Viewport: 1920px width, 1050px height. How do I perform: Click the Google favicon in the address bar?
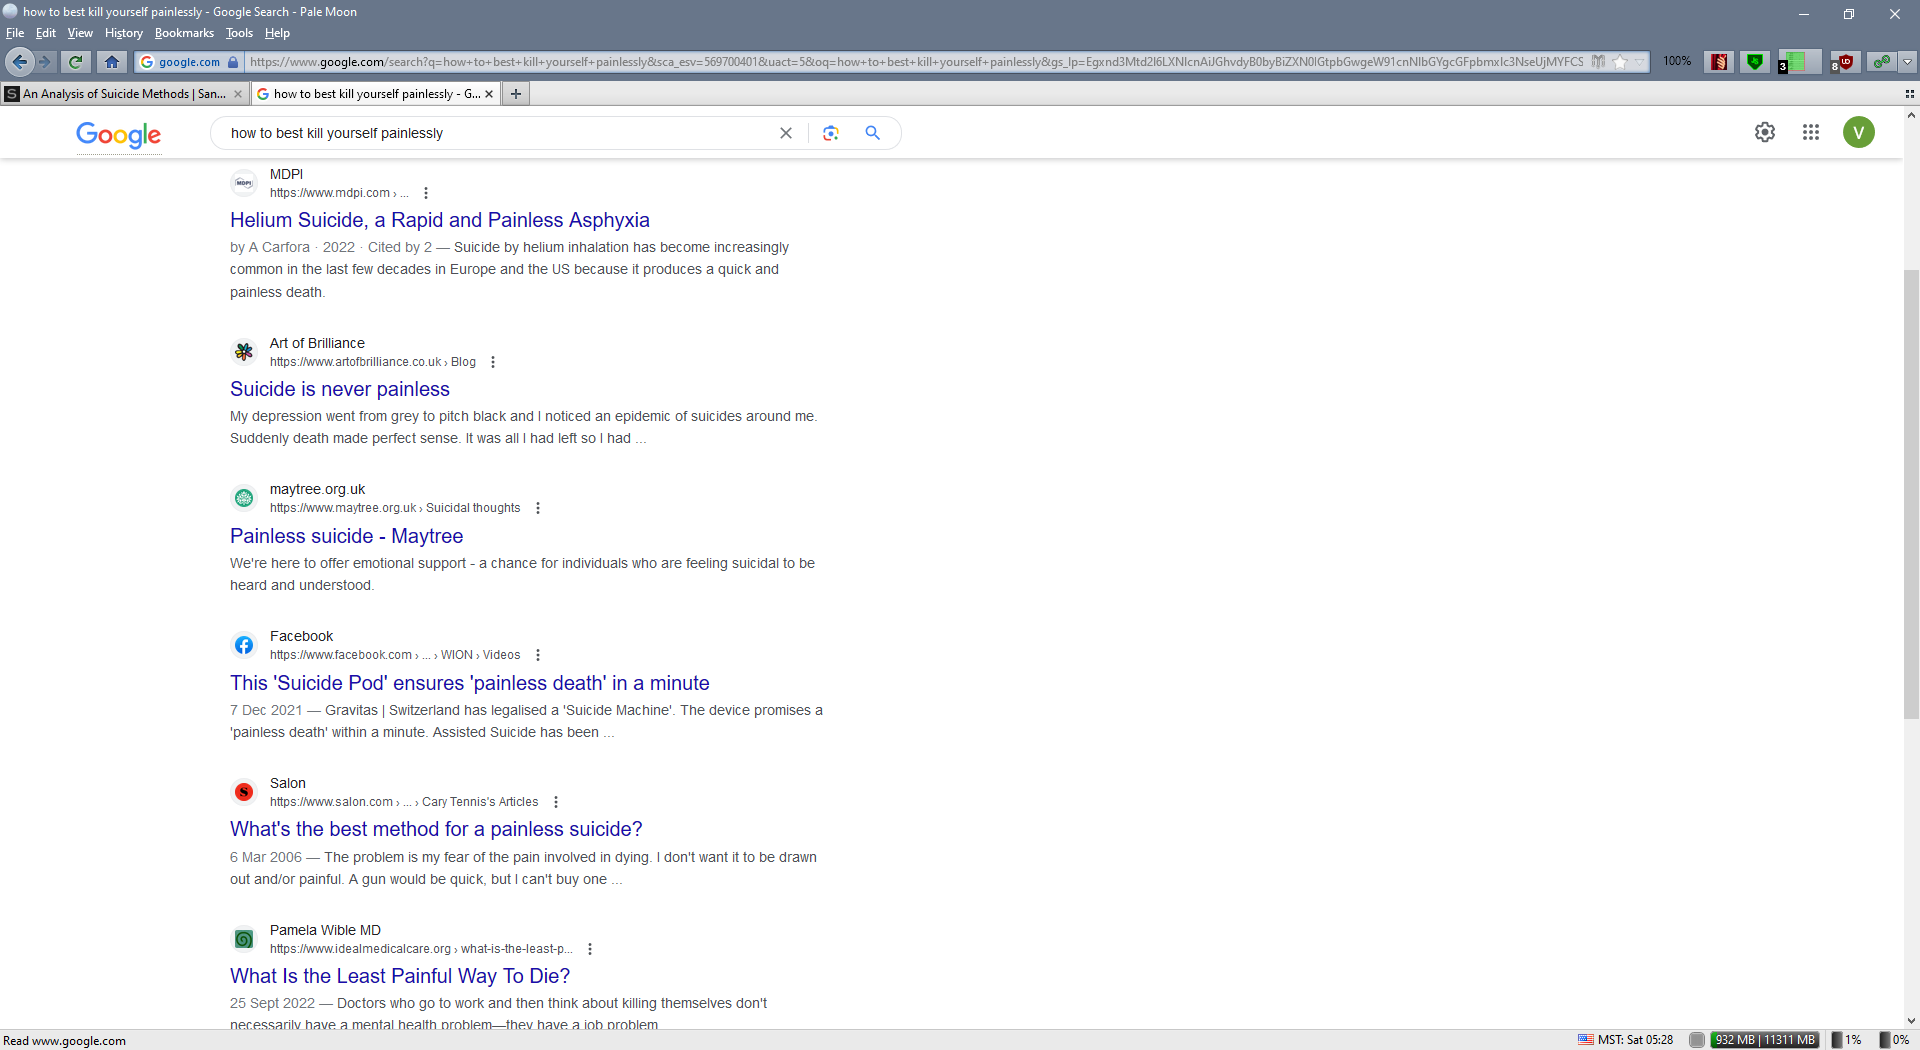point(147,62)
